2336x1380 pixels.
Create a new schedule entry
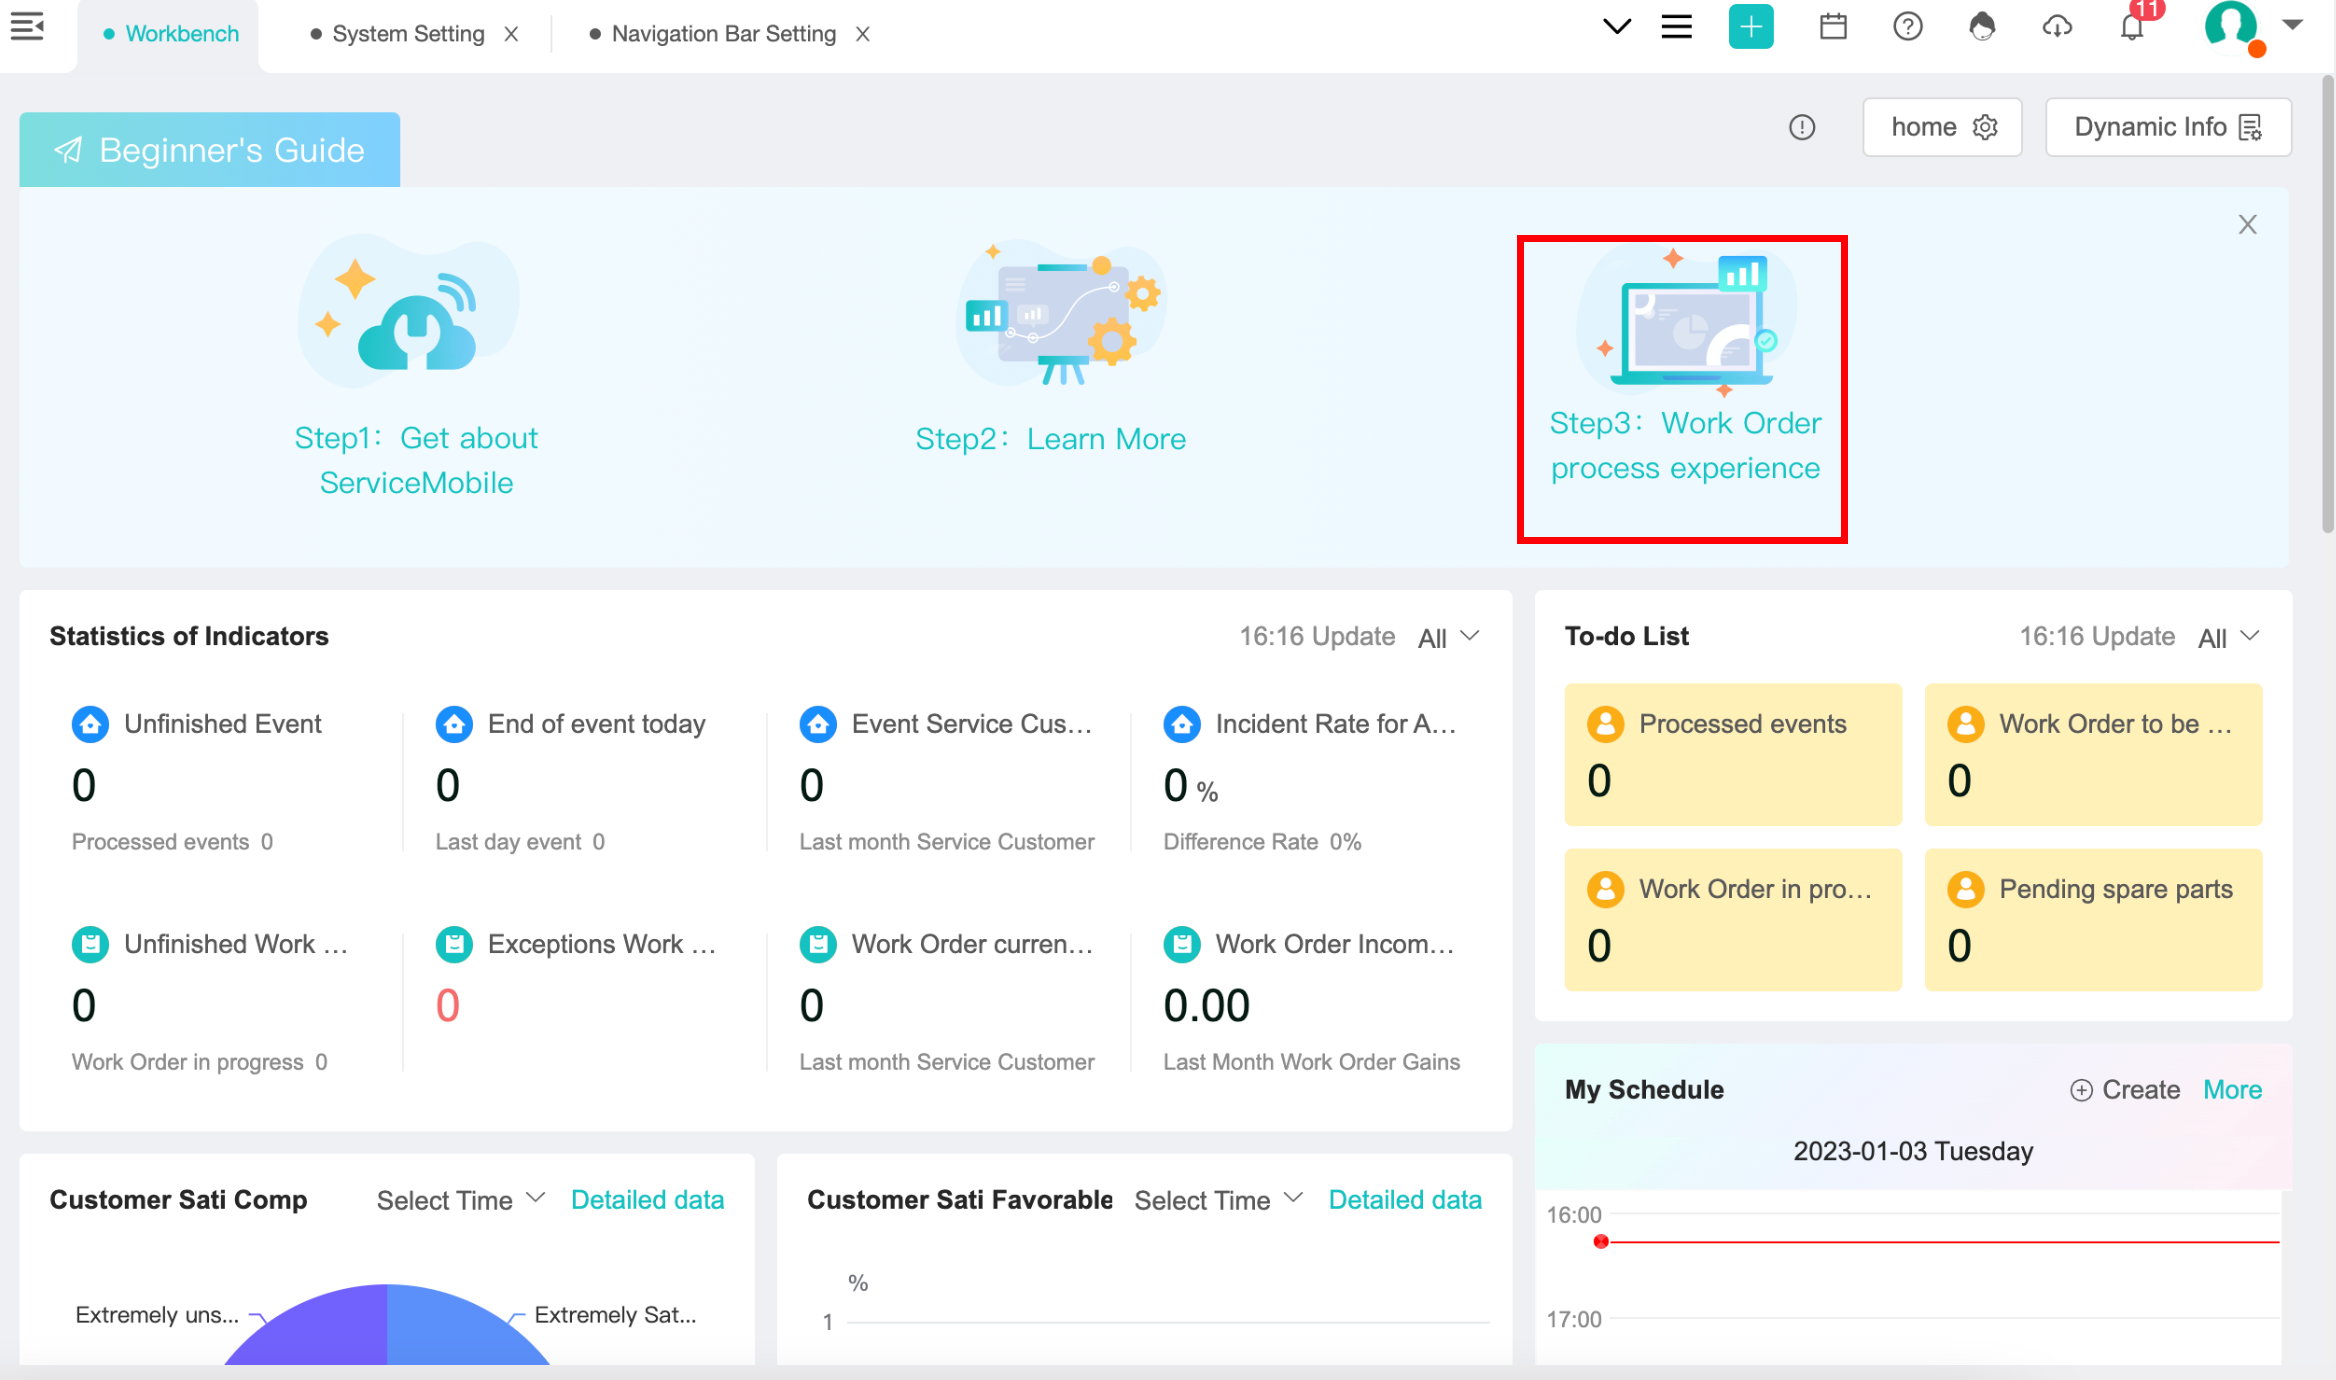2125,1090
